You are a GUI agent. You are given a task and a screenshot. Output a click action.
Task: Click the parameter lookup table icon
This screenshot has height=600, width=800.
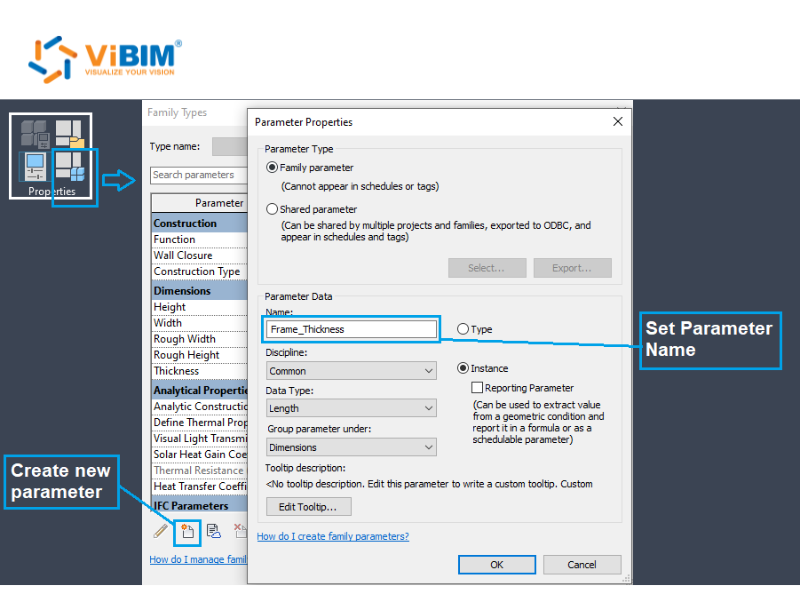[214, 531]
